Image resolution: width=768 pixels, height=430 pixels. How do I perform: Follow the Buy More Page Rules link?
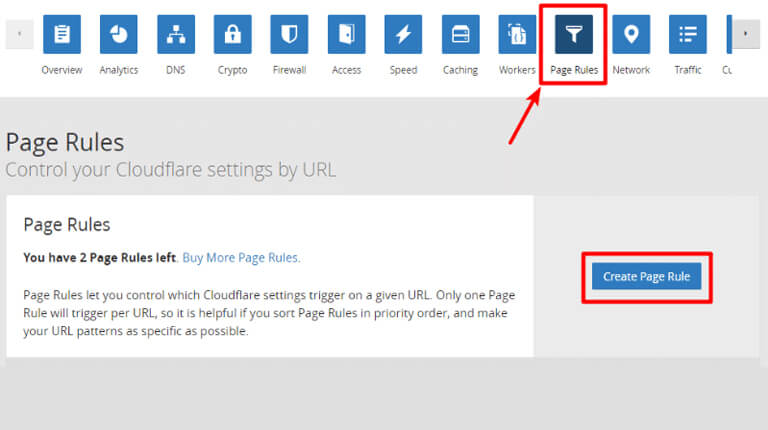241,258
